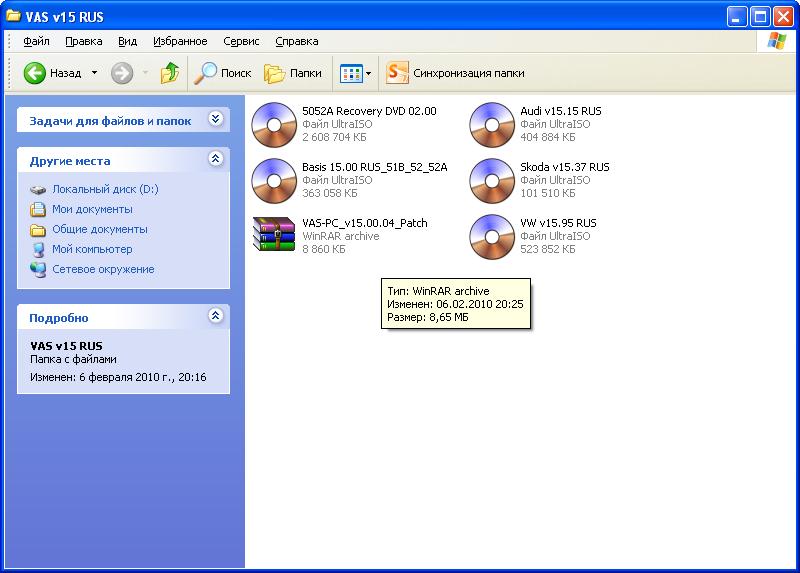Viewport: 800px width, 573px height.
Task: Click the folder synchronization toolbar button
Action: pyautogui.click(x=455, y=73)
